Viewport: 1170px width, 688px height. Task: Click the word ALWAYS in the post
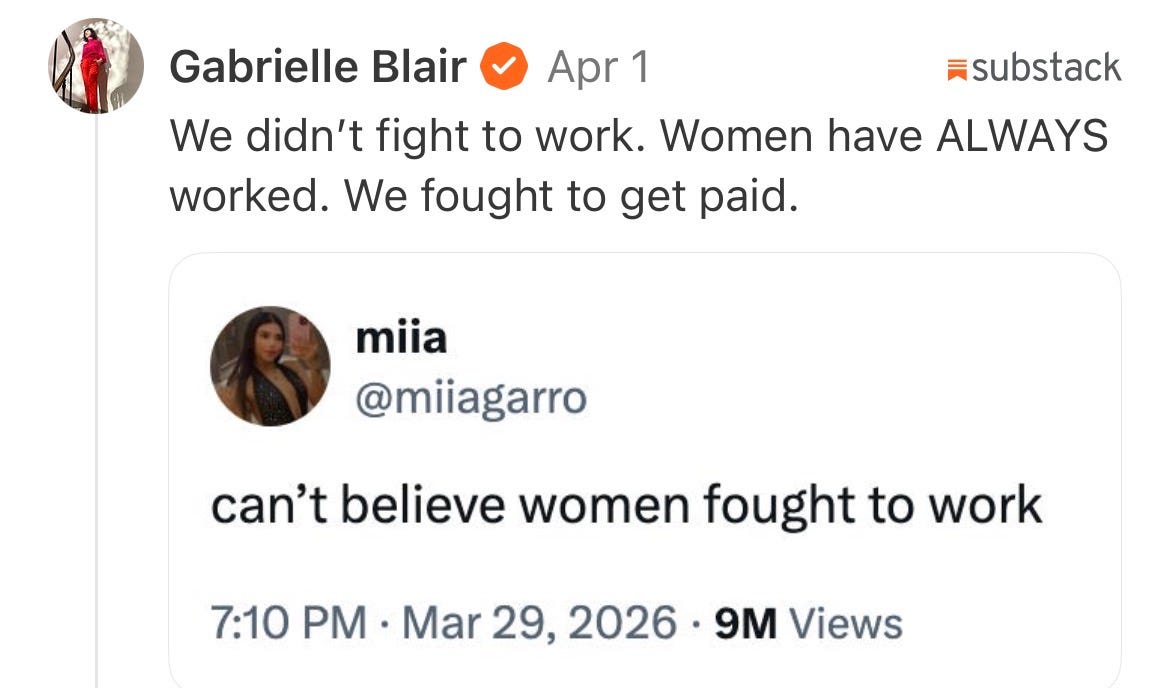(1022, 136)
